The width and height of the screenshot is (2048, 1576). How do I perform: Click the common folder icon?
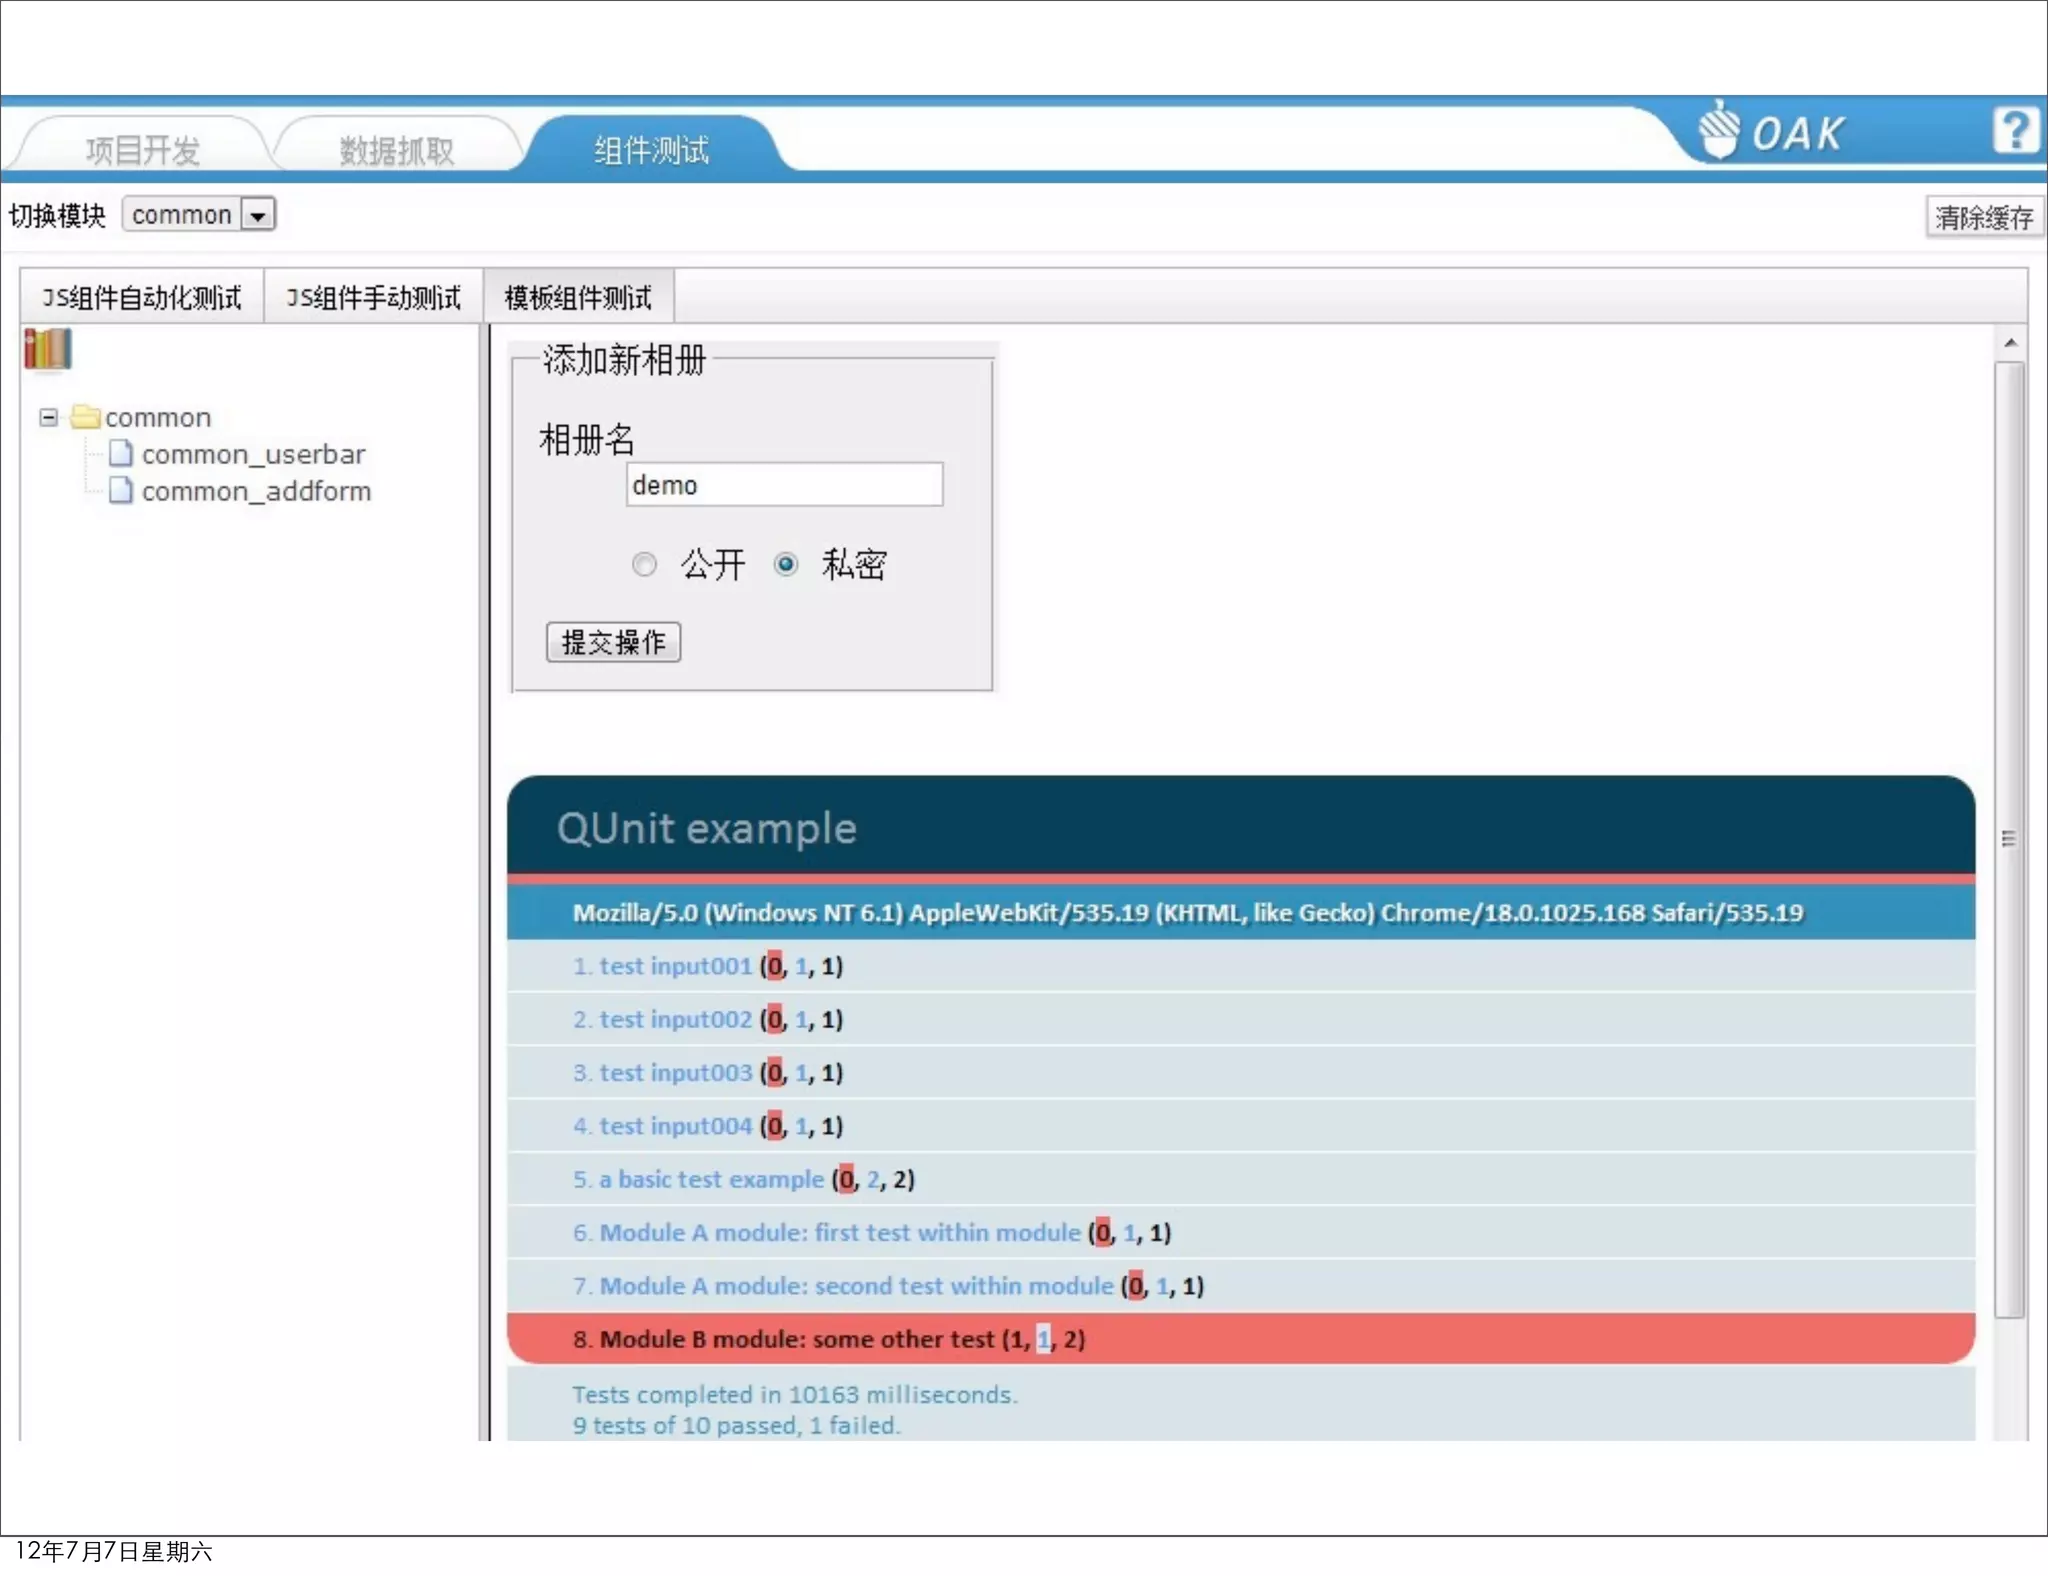[x=86, y=416]
